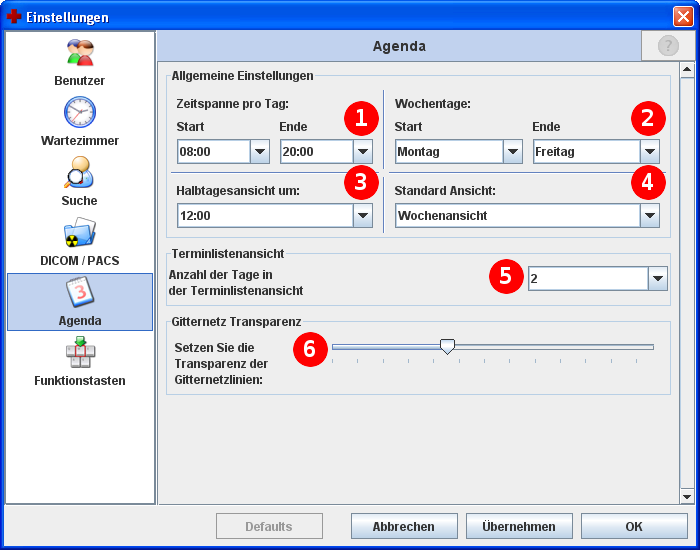Expand the Halbtagesansicht time dropdown
700x550 pixels.
(x=363, y=215)
